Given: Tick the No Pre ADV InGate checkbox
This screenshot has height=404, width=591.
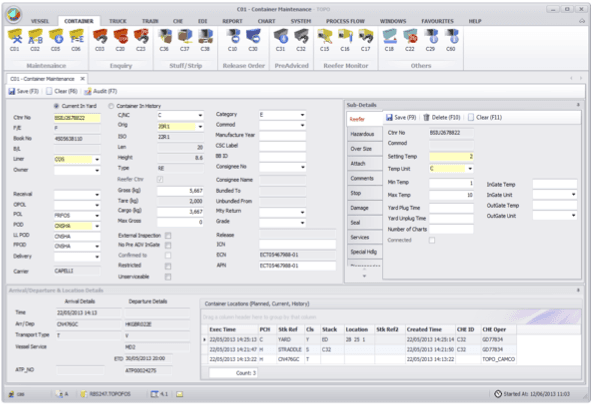Looking at the screenshot, I should [x=168, y=245].
